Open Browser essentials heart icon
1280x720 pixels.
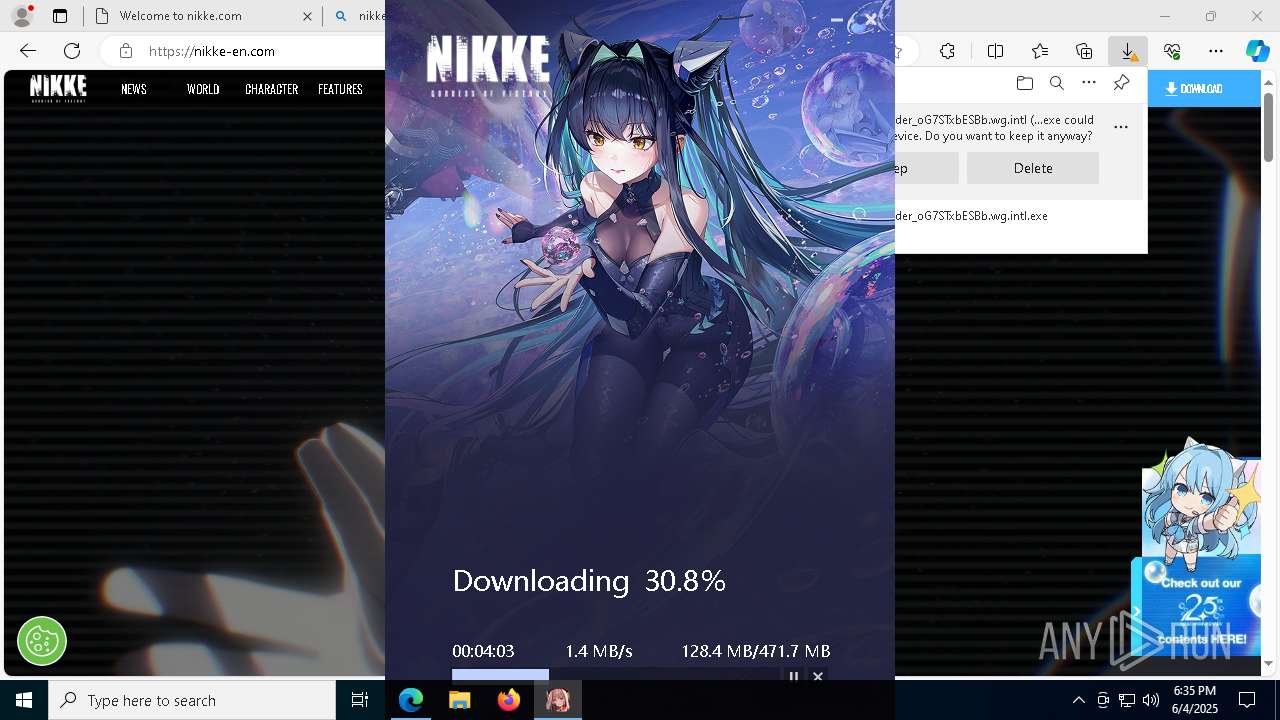tap(1172, 51)
